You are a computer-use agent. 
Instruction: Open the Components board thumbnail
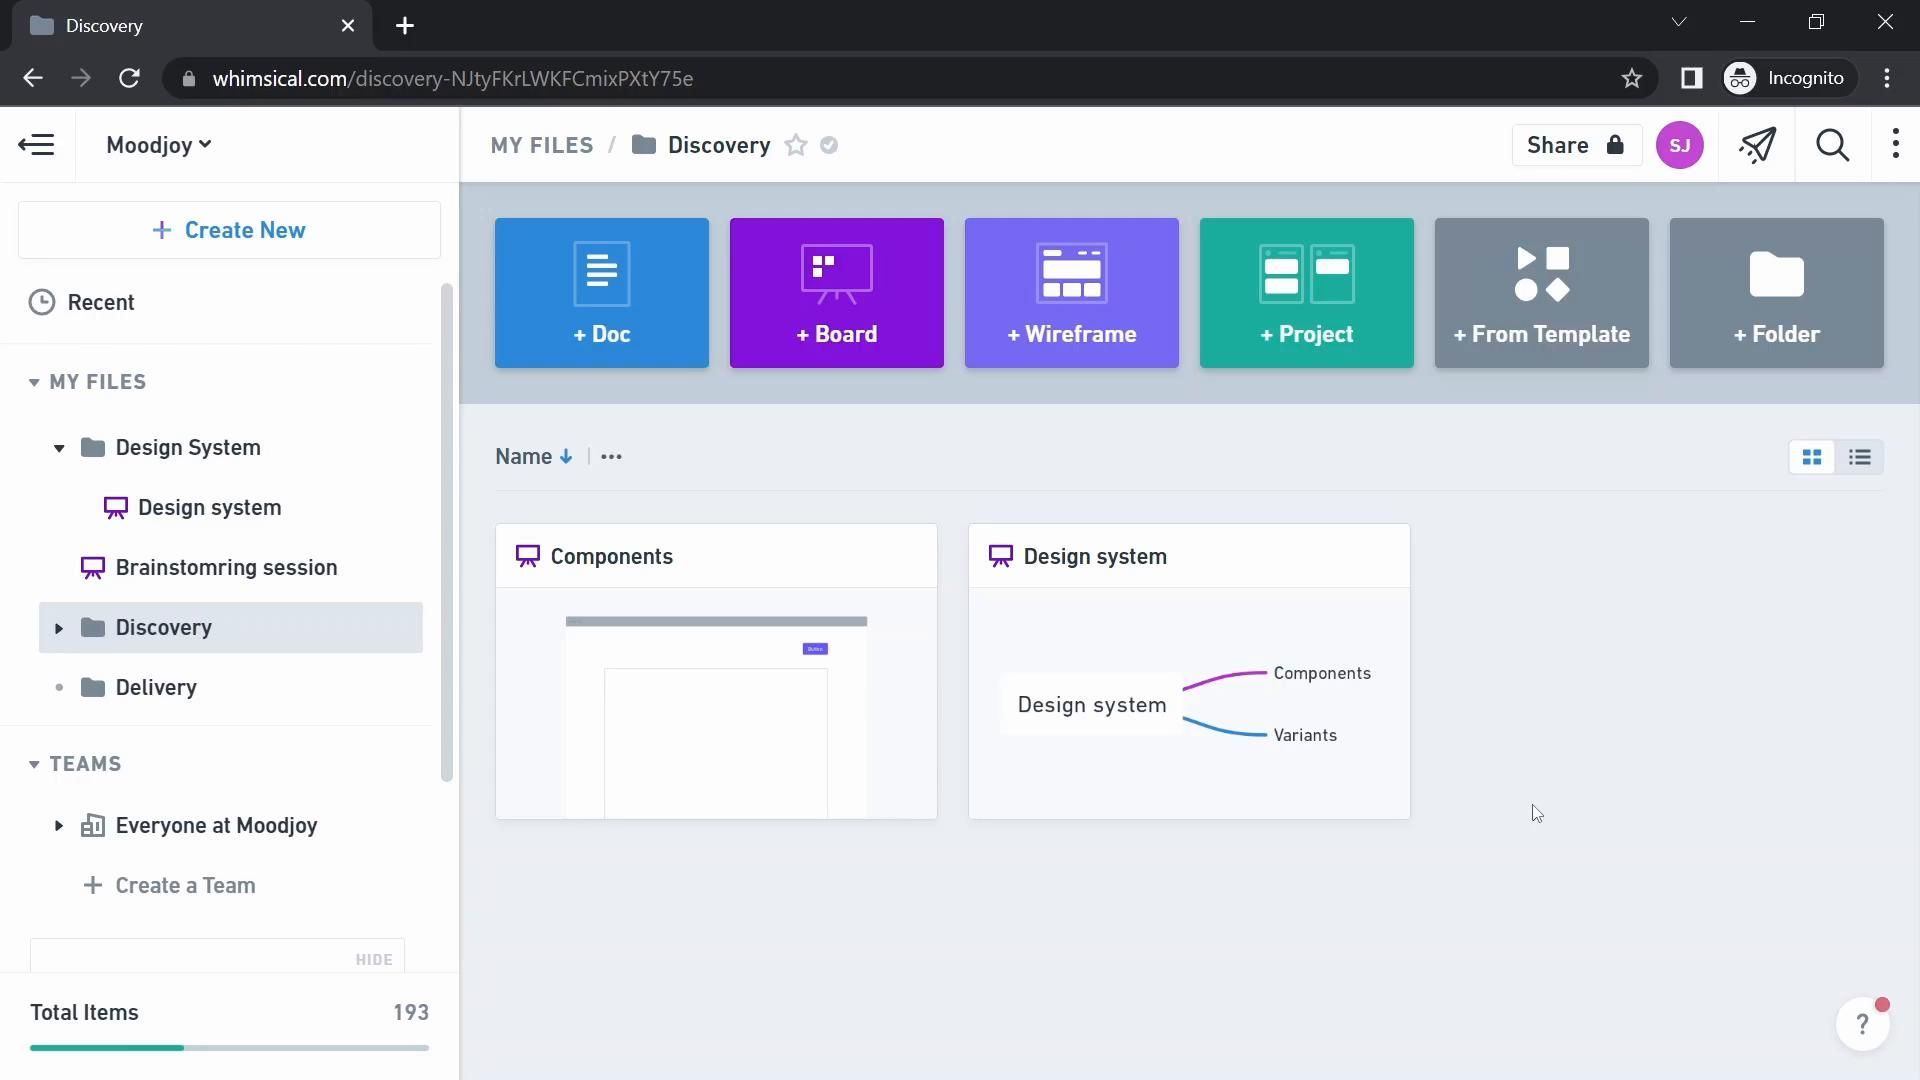[716, 703]
